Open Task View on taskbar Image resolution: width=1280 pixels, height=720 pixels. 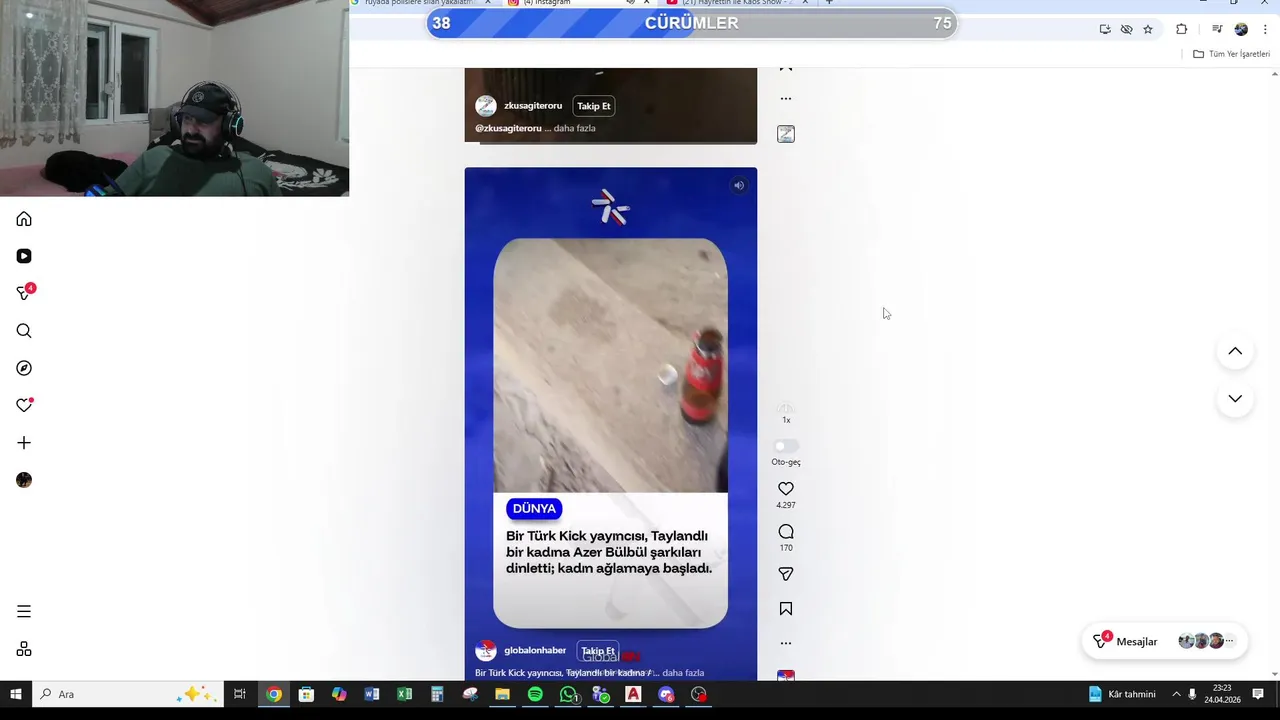click(240, 694)
